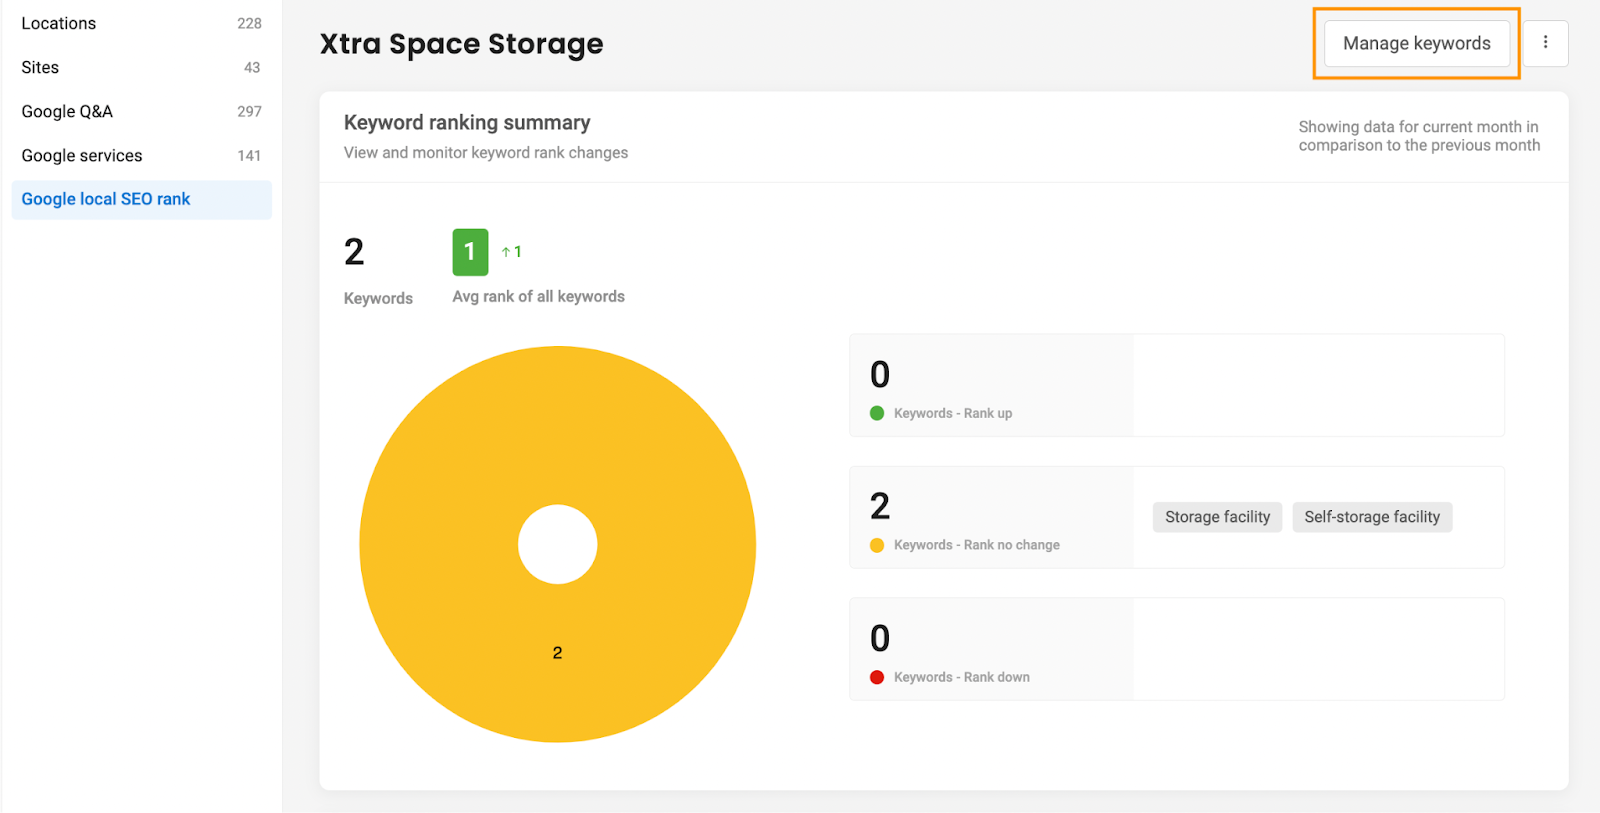Click the red Rank down legend dot
This screenshot has height=813, width=1600.
877,677
